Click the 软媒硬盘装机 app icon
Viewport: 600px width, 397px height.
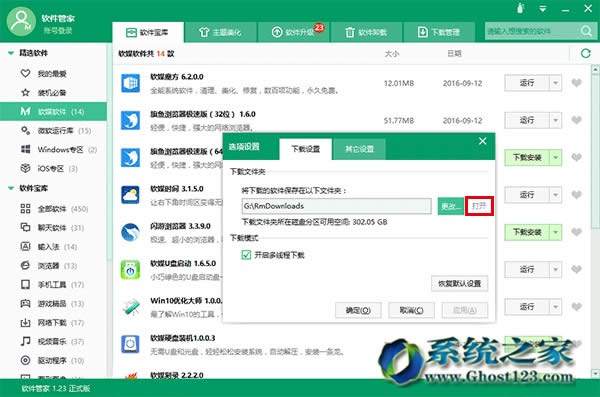pyautogui.click(x=130, y=344)
